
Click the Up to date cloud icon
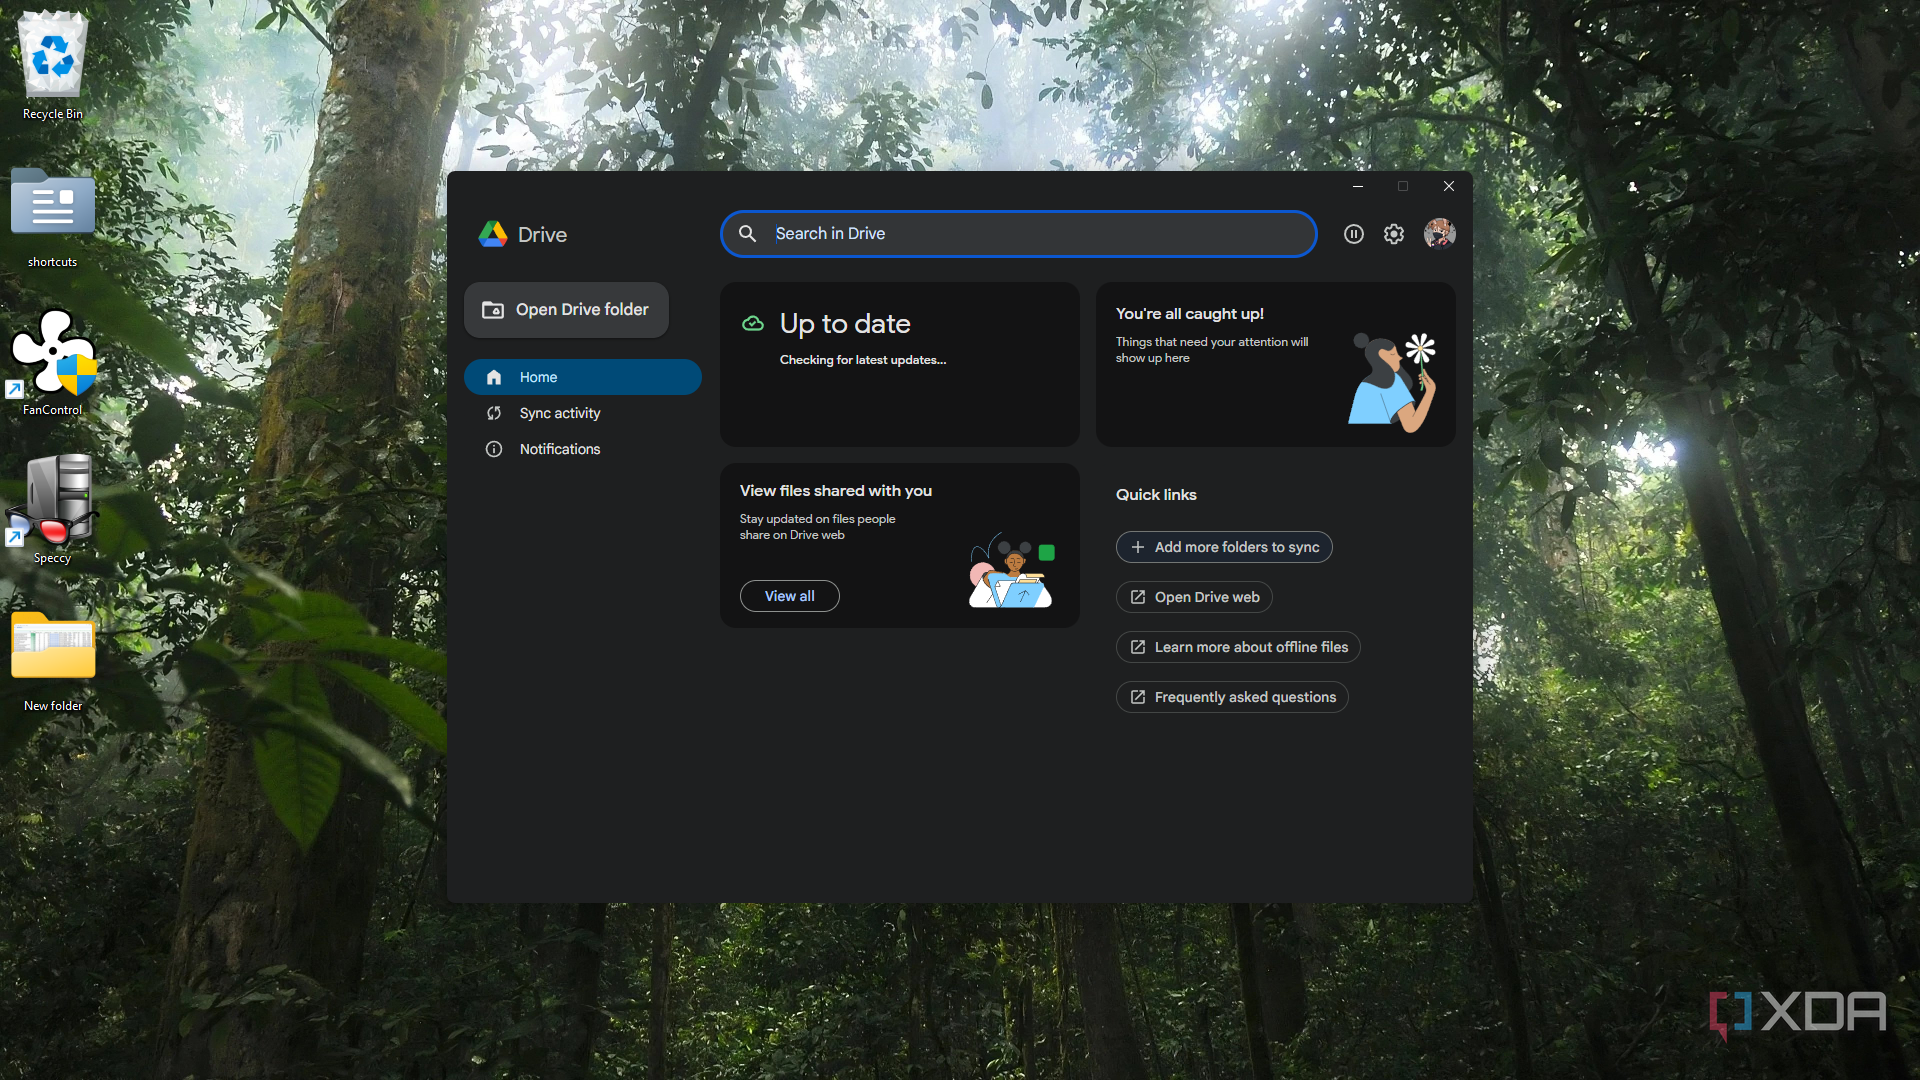pyautogui.click(x=753, y=323)
